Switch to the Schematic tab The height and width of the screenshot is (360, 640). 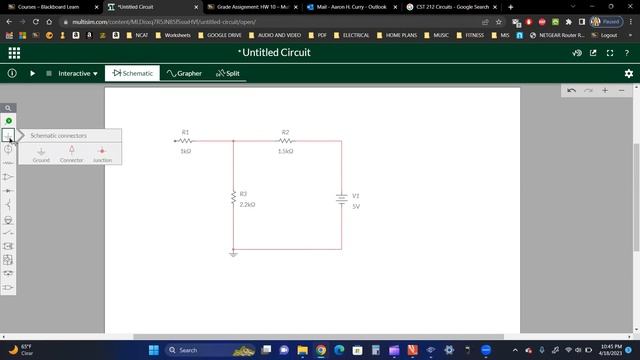point(132,73)
